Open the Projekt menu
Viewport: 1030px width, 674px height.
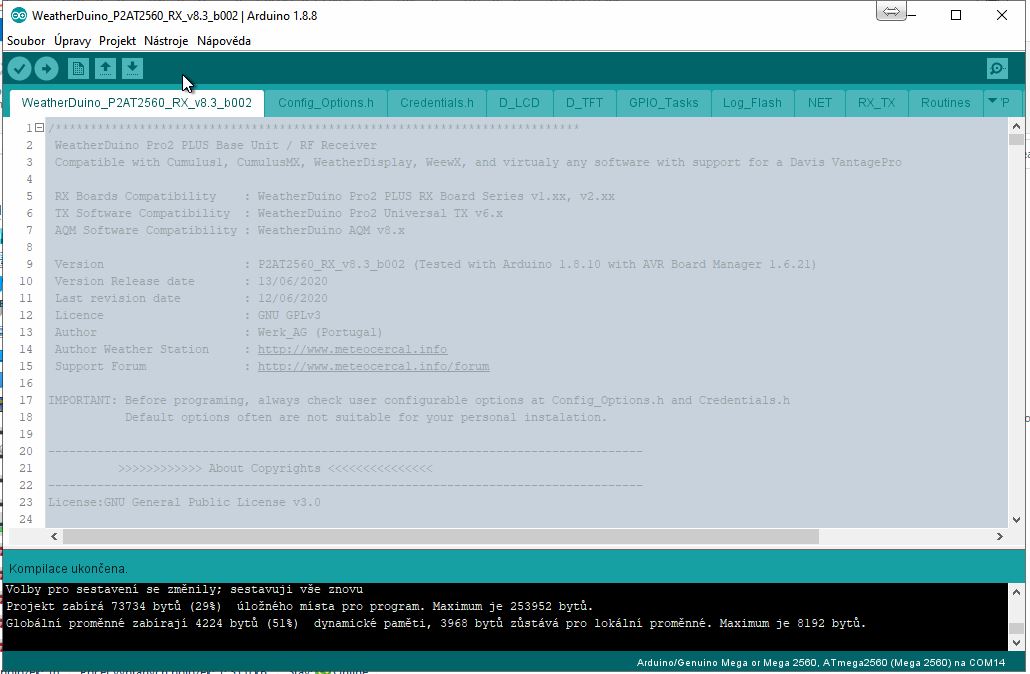tap(117, 41)
